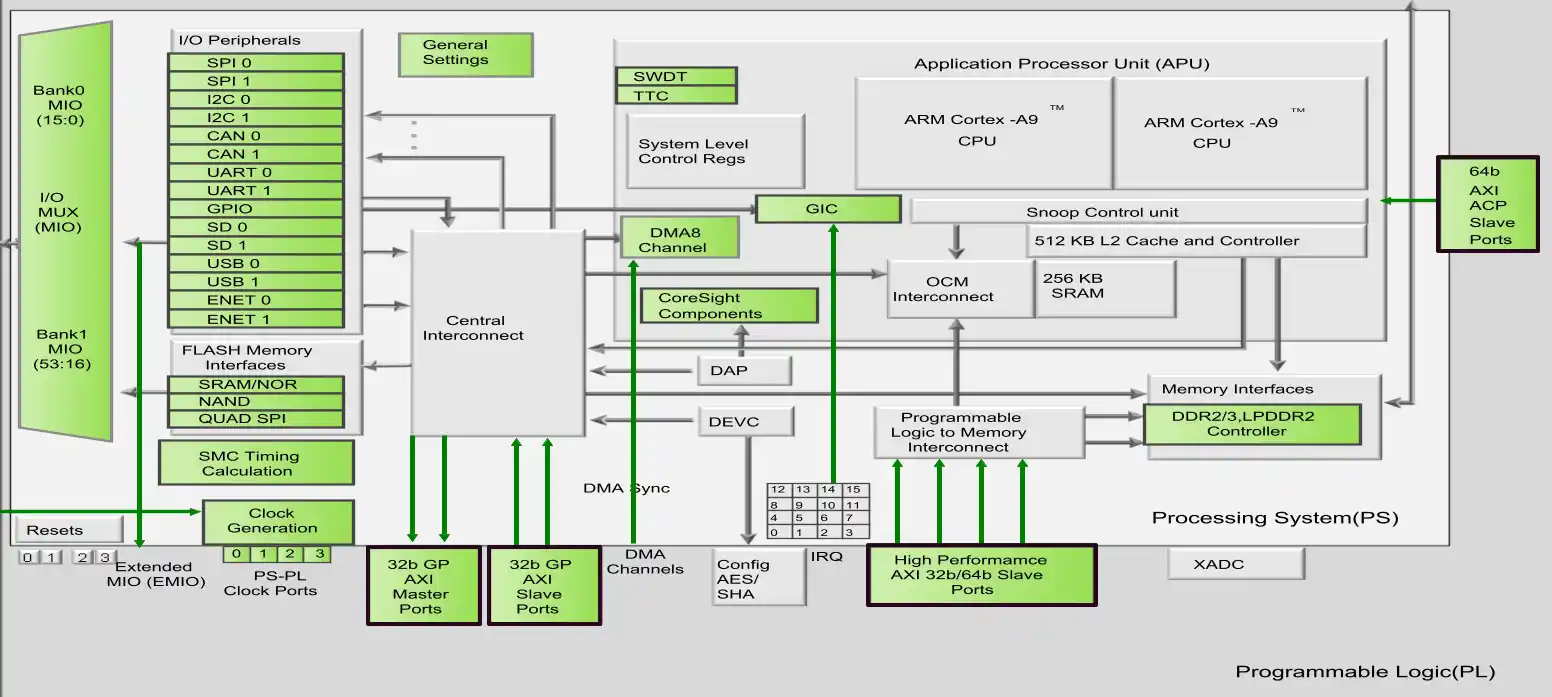This screenshot has width=1552, height=697.
Task: Click the 'Programmable Logic(PL)' label
Action: coord(1365,672)
